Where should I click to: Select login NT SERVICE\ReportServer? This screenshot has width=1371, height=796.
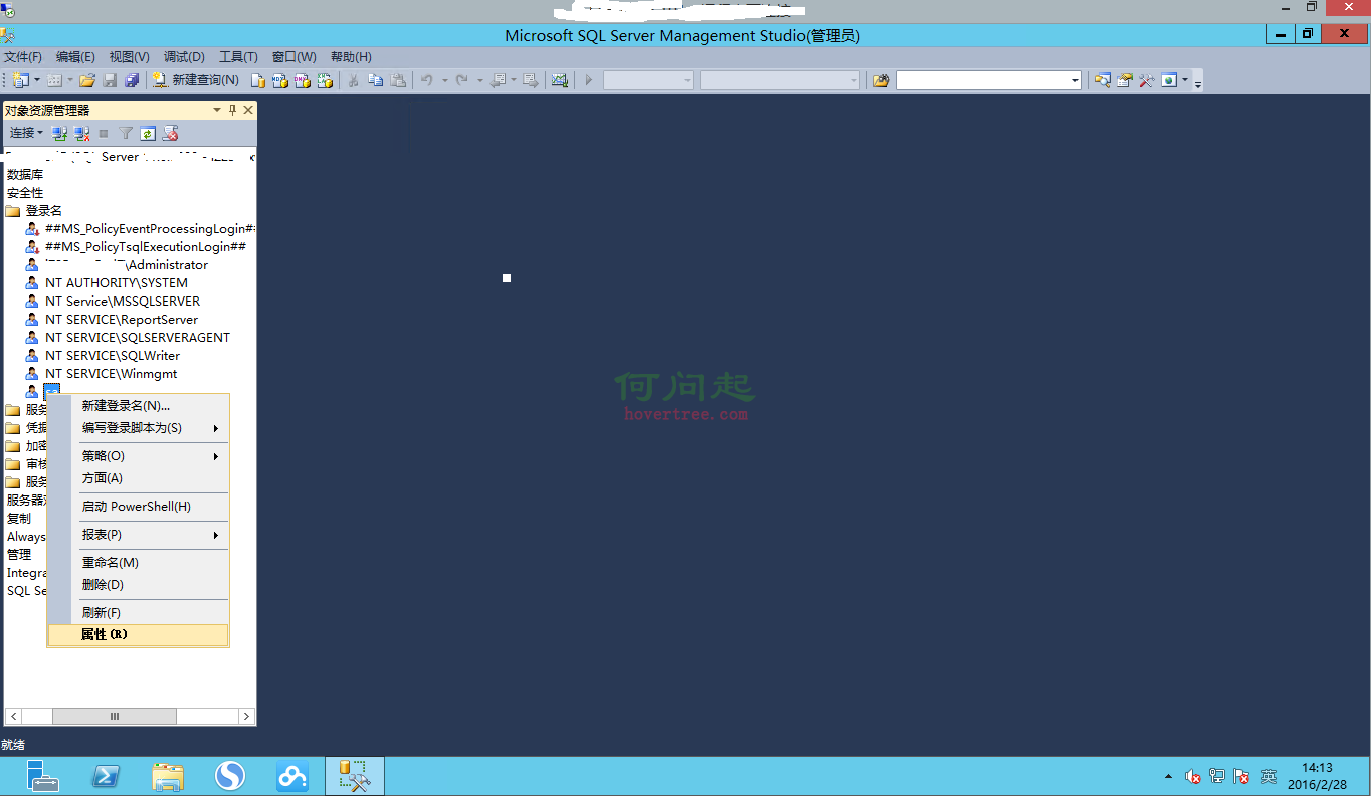click(x=121, y=320)
